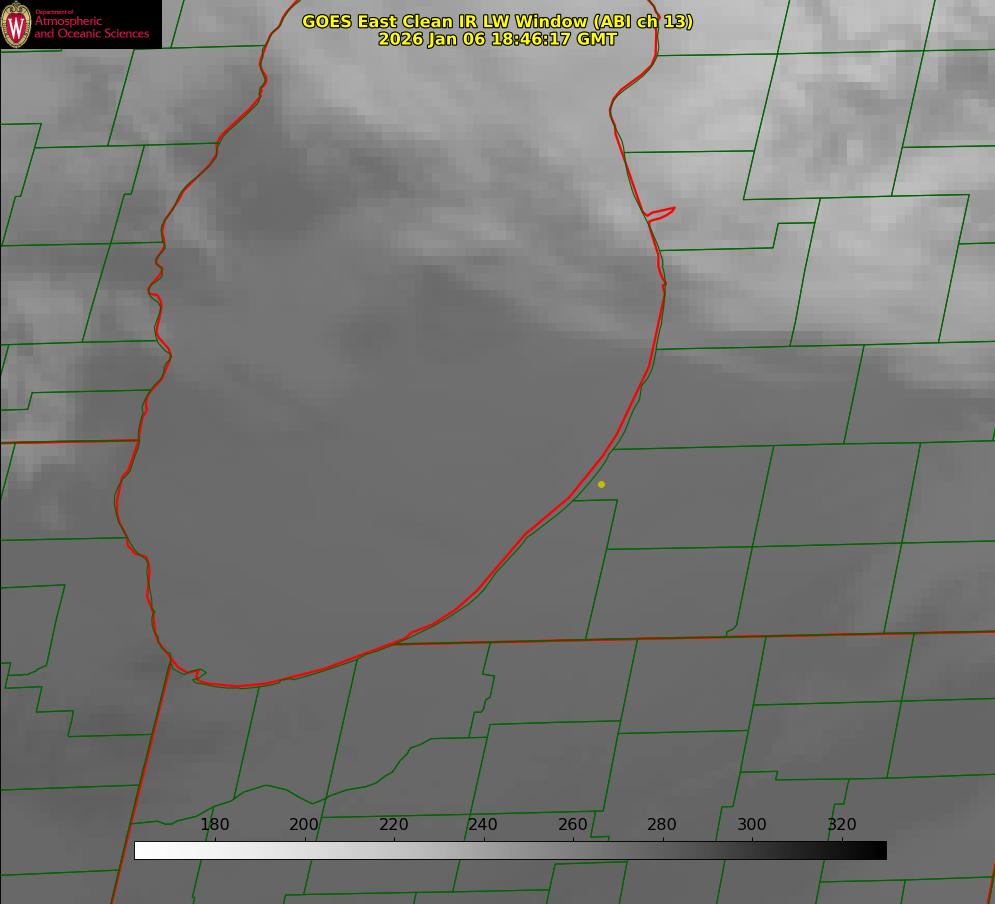This screenshot has height=904, width=995.
Task: Select the 200 colorbar tick label
Action: click(304, 824)
